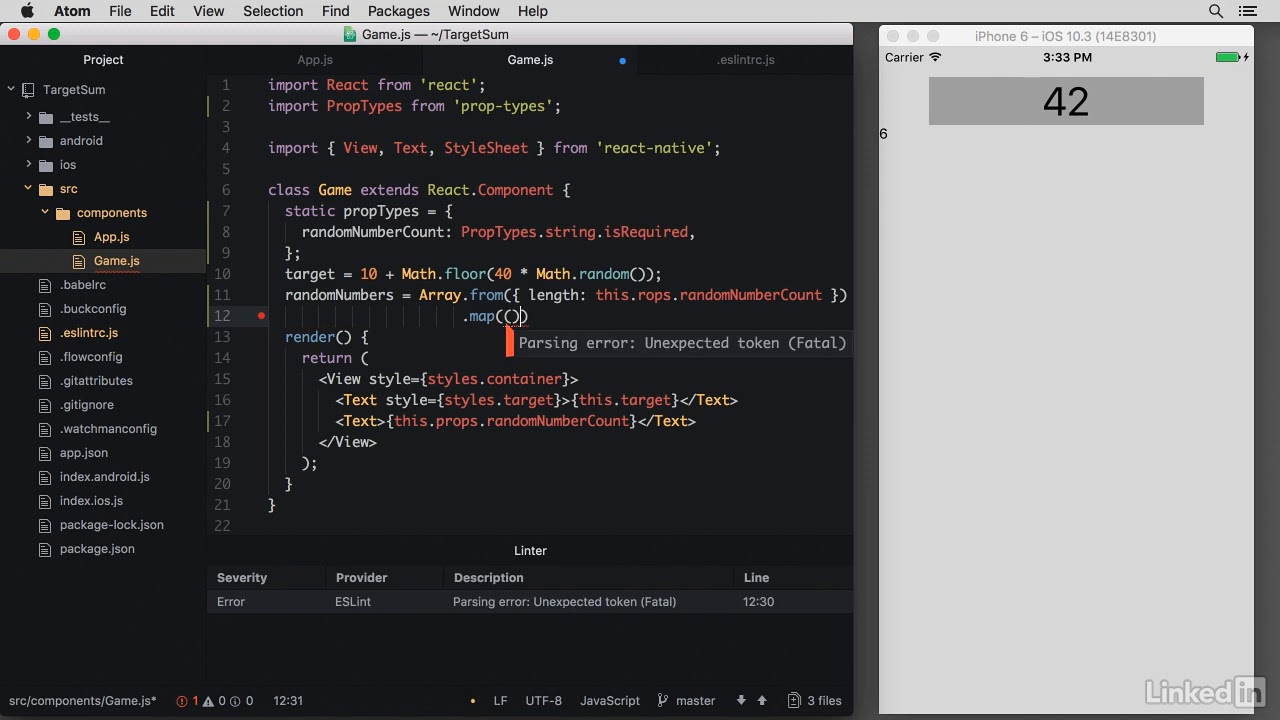Collapse the TargetSum project root
Screen dimensions: 1280x720
click(x=11, y=89)
